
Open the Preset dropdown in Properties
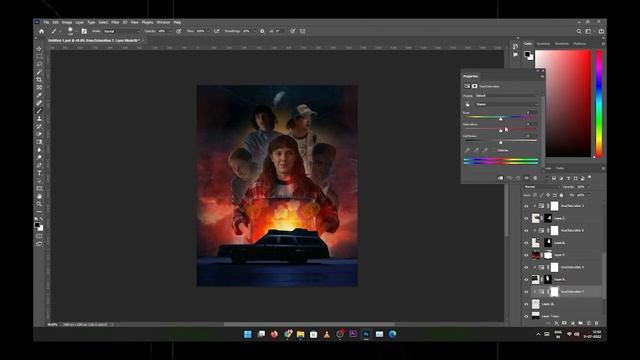click(506, 96)
